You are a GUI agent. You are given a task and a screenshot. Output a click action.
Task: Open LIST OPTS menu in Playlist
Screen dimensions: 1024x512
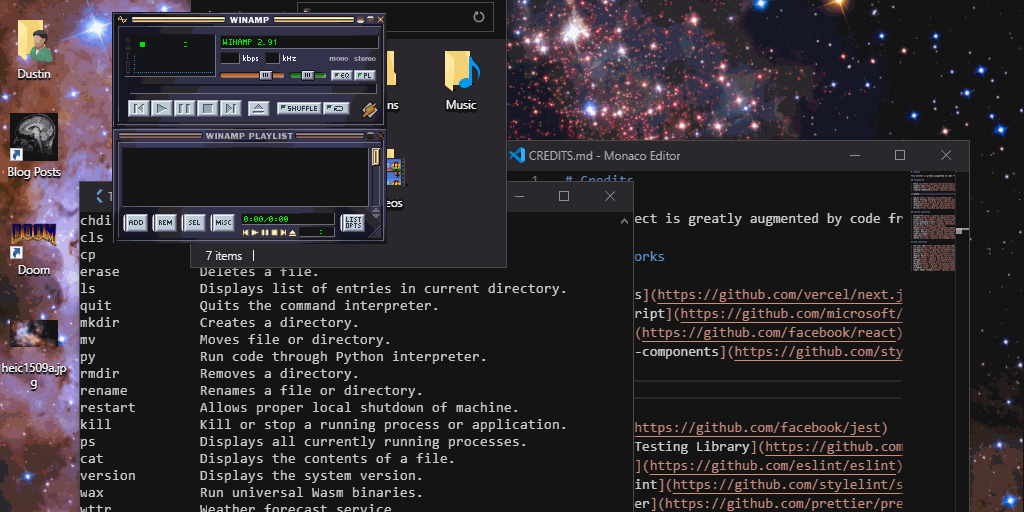point(353,223)
